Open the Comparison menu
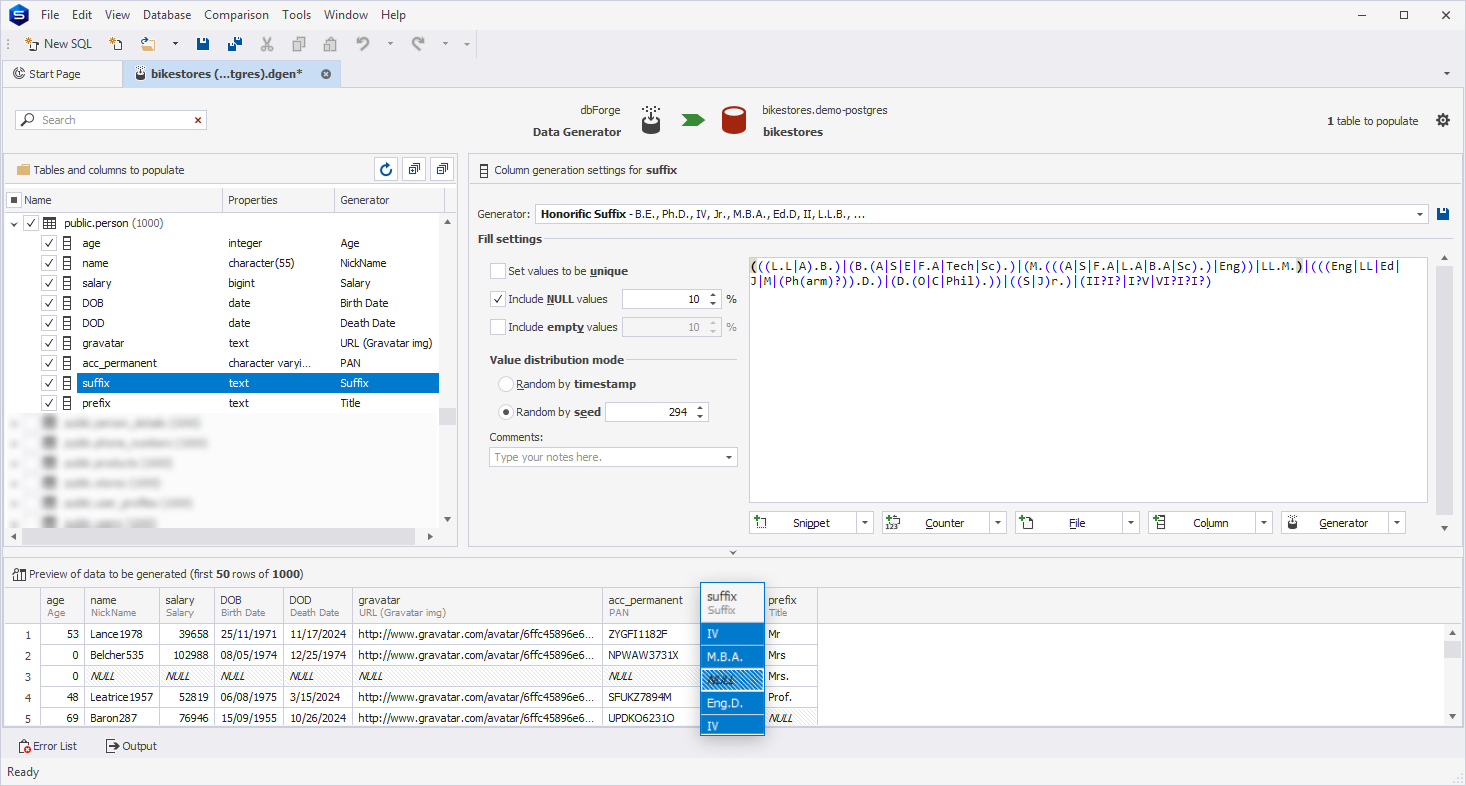This screenshot has width=1466, height=786. (236, 15)
